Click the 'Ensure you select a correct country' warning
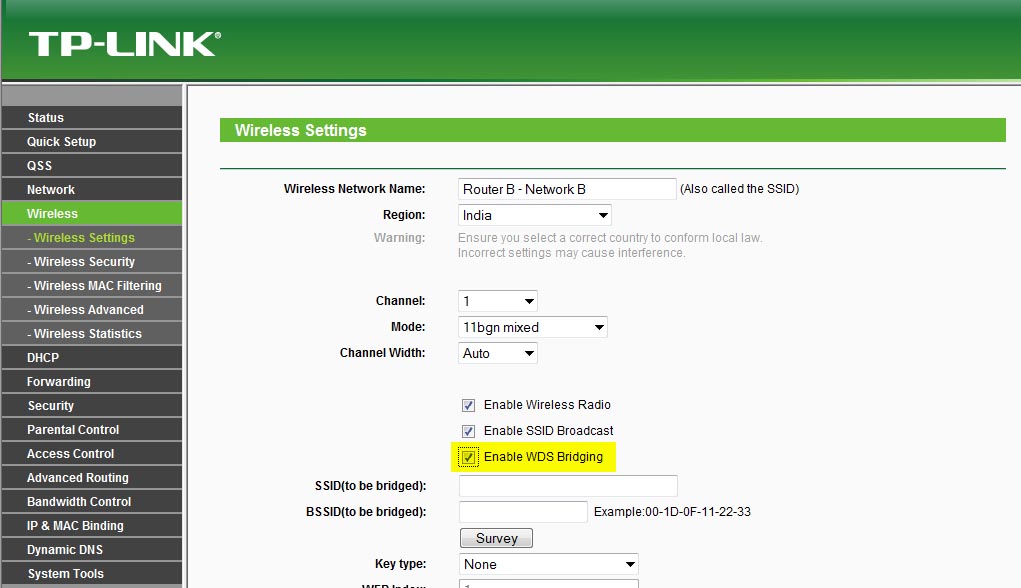The width and height of the screenshot is (1021, 588). [x=609, y=245]
